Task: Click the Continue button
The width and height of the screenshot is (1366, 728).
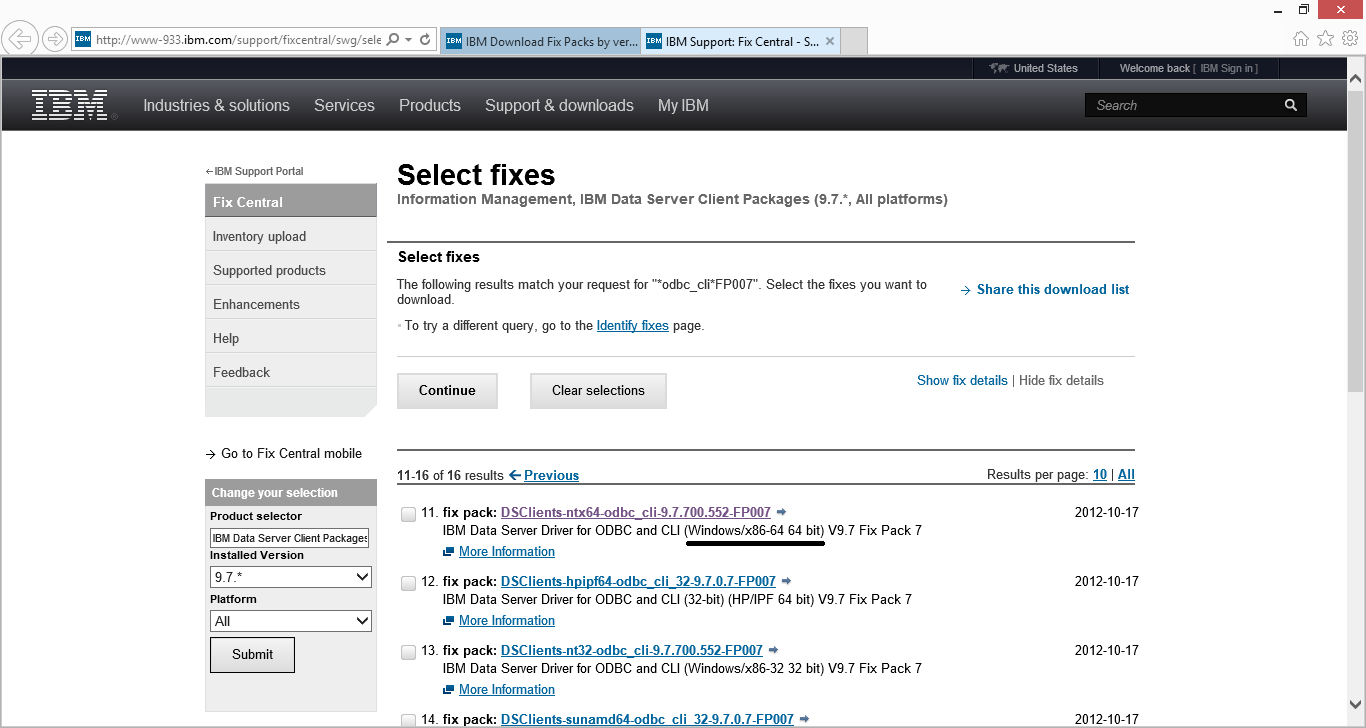Action: point(447,390)
